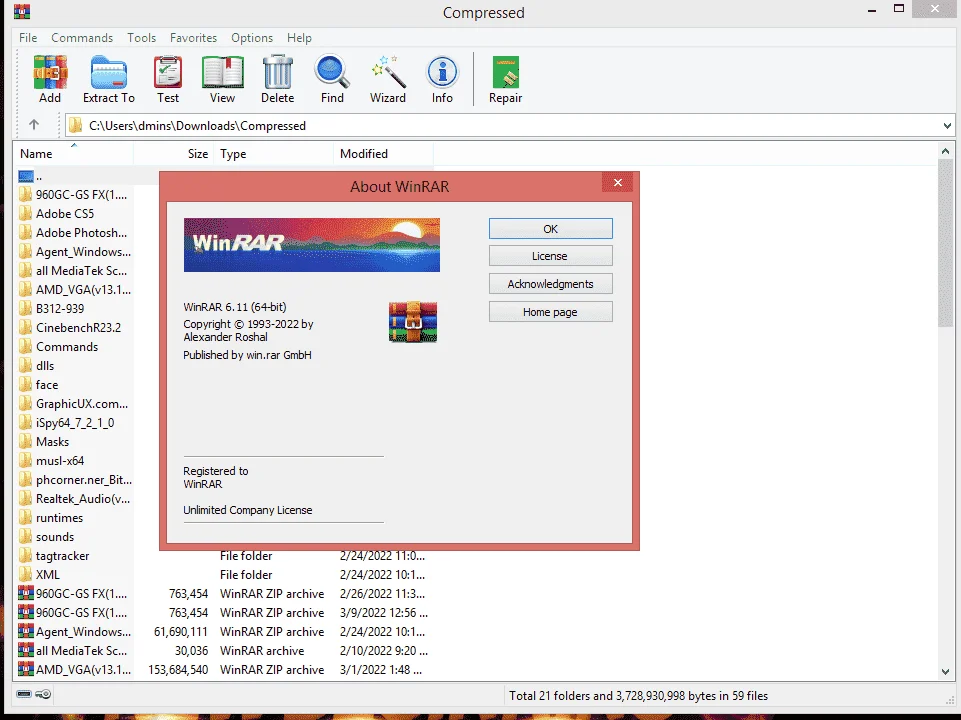Select the phcorner.ner_Bit... folder row
961x720 pixels.
tap(74, 479)
